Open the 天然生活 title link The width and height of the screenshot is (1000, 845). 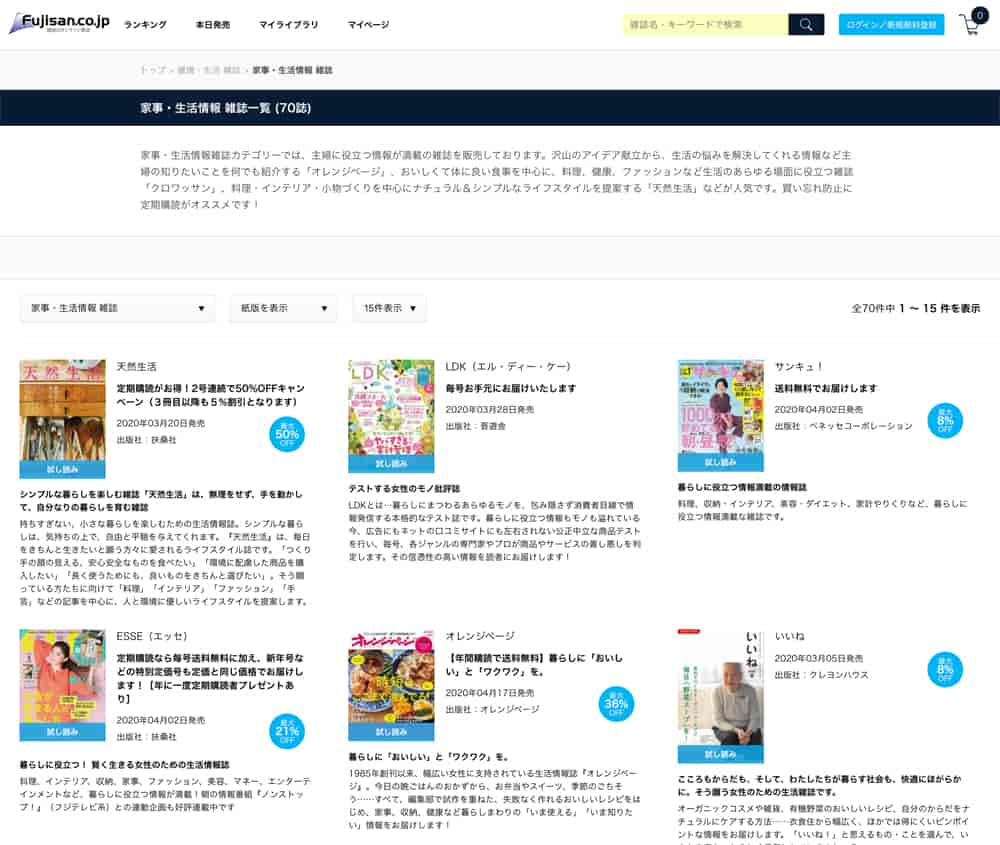(136, 367)
